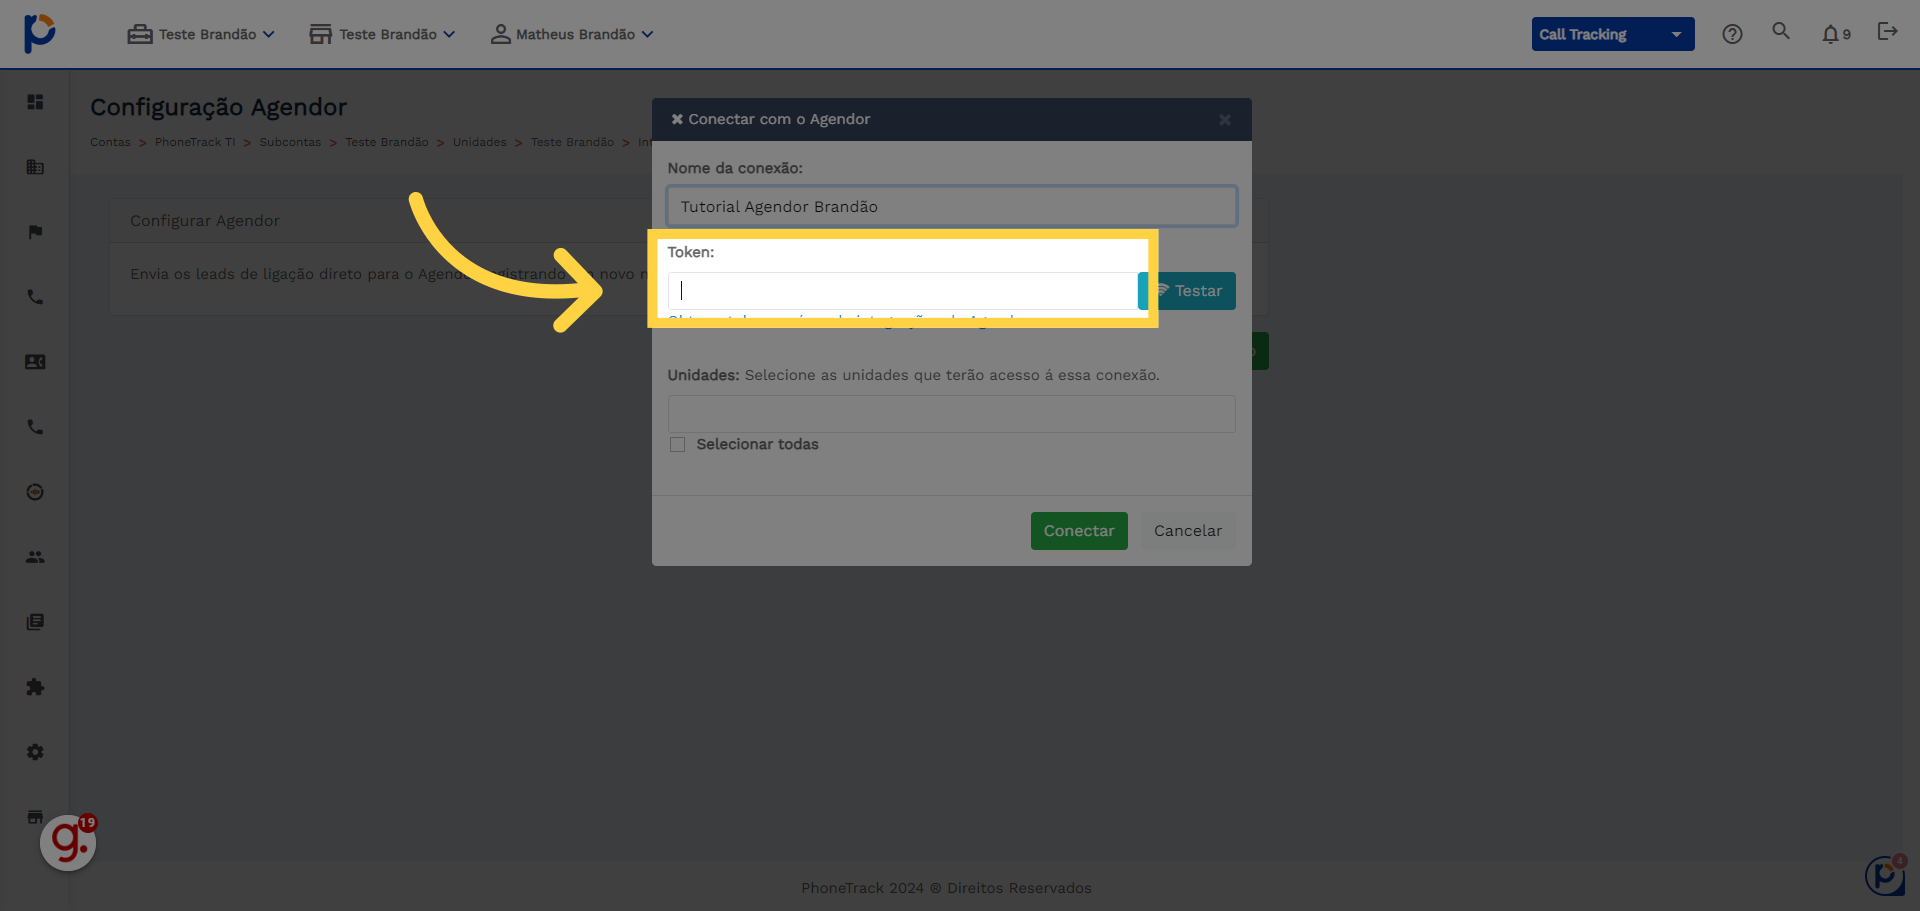Click into the Token input field
Image resolution: width=1920 pixels, height=911 pixels.
pos(902,291)
